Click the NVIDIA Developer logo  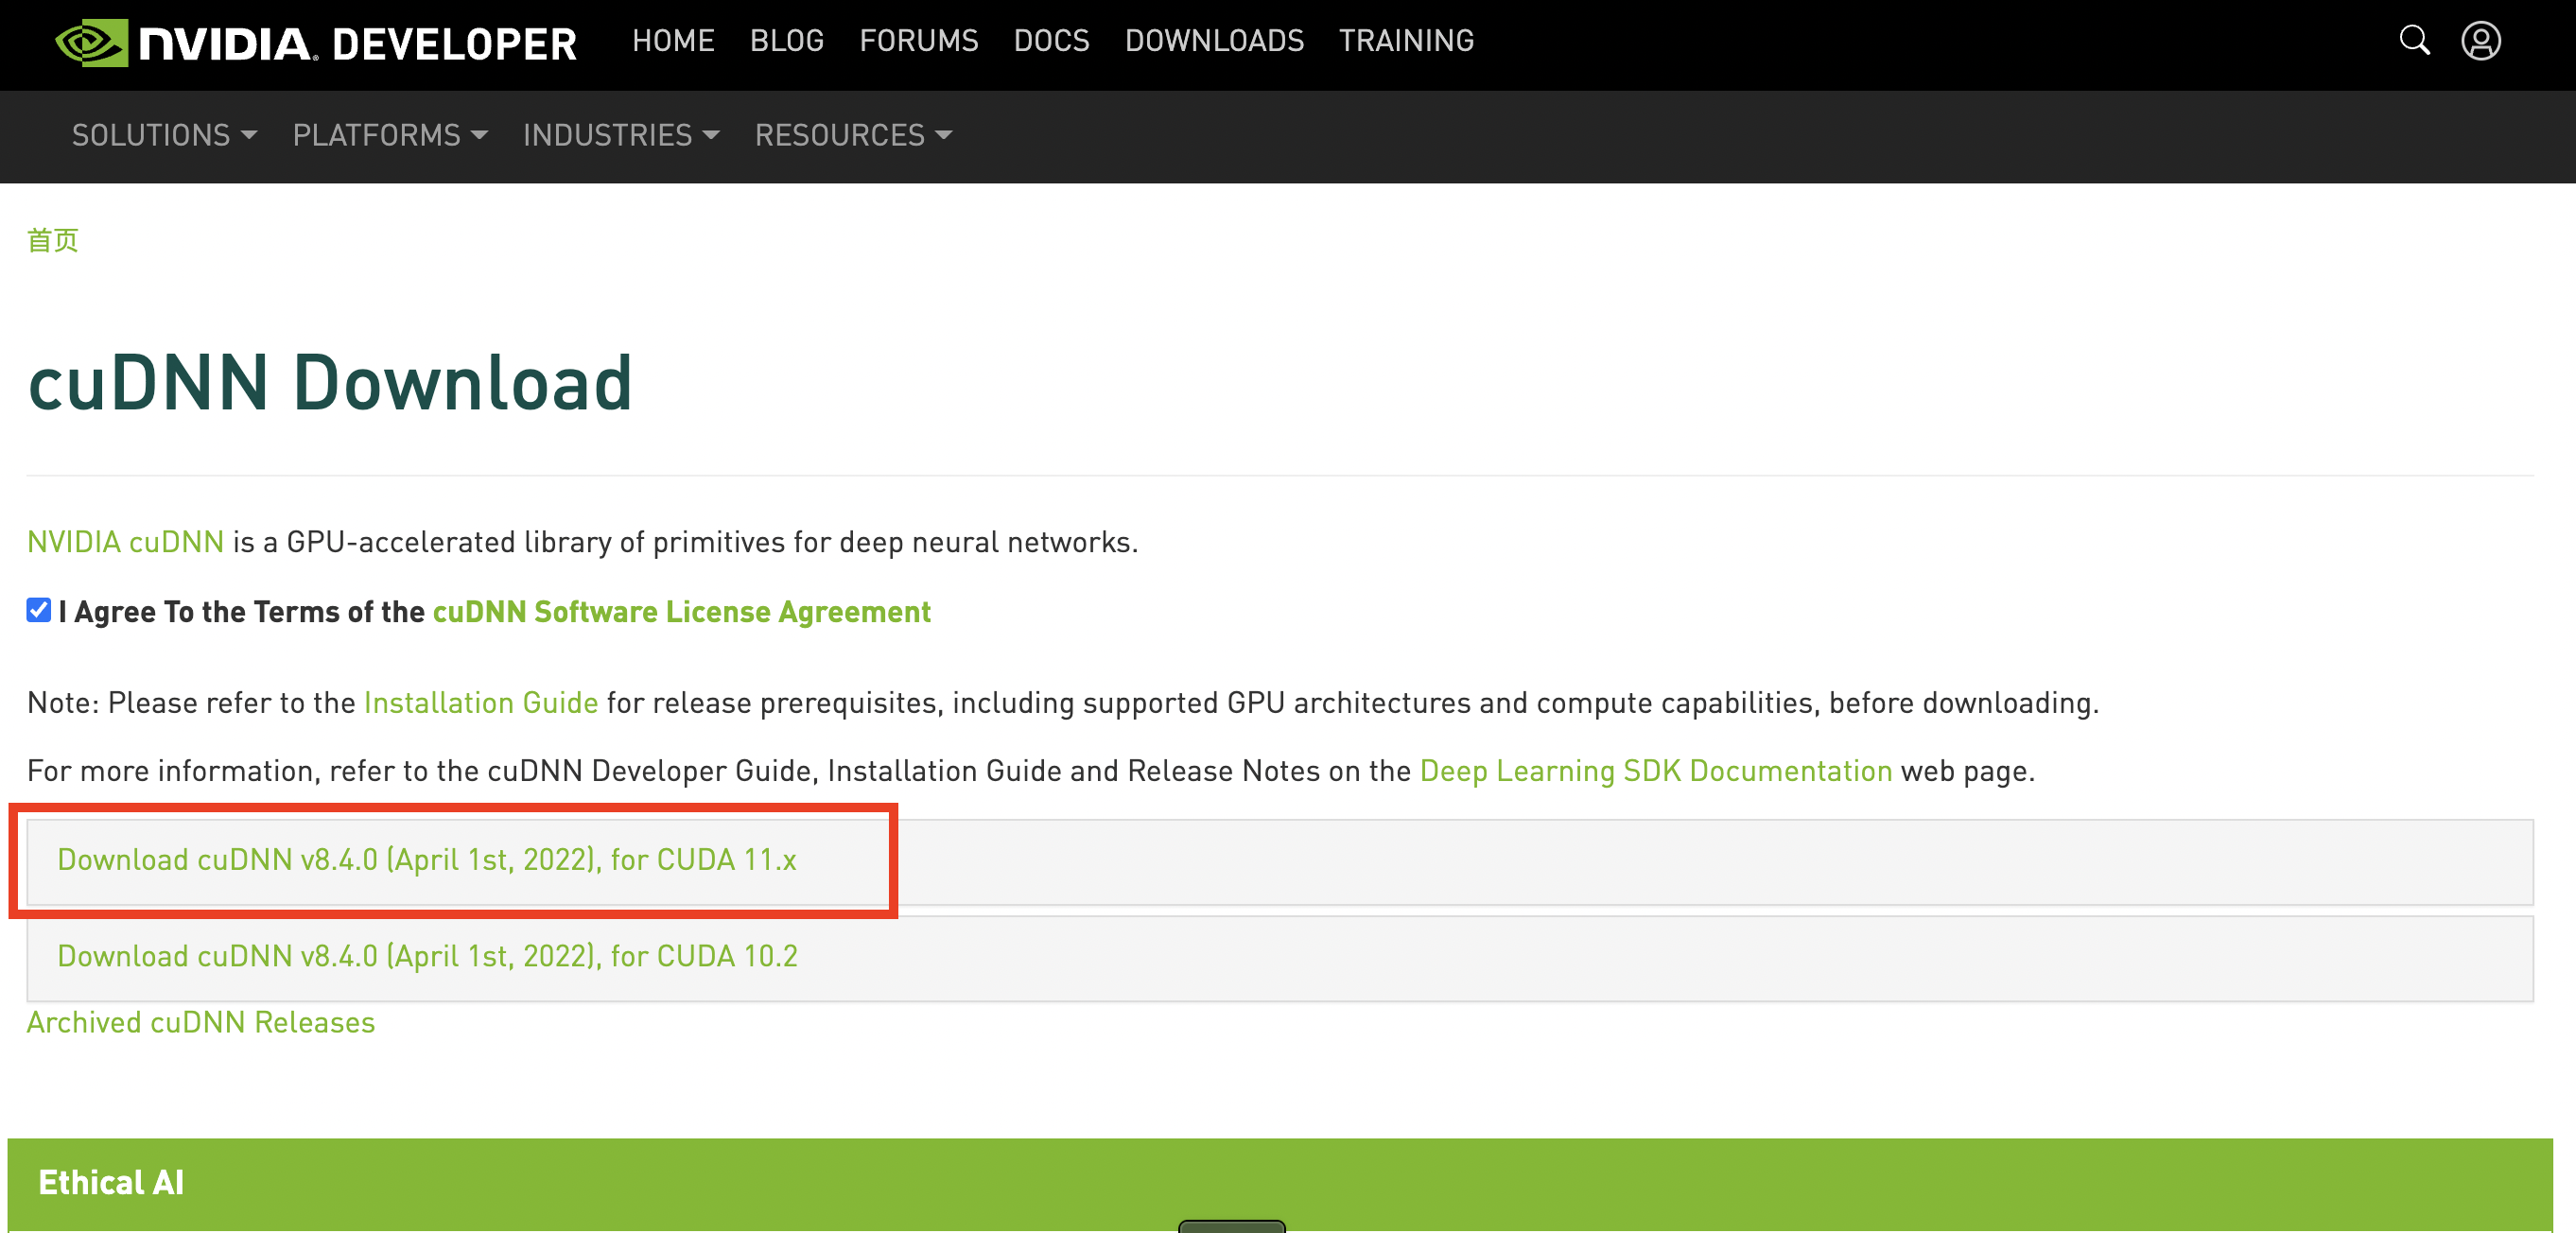pyautogui.click(x=316, y=43)
